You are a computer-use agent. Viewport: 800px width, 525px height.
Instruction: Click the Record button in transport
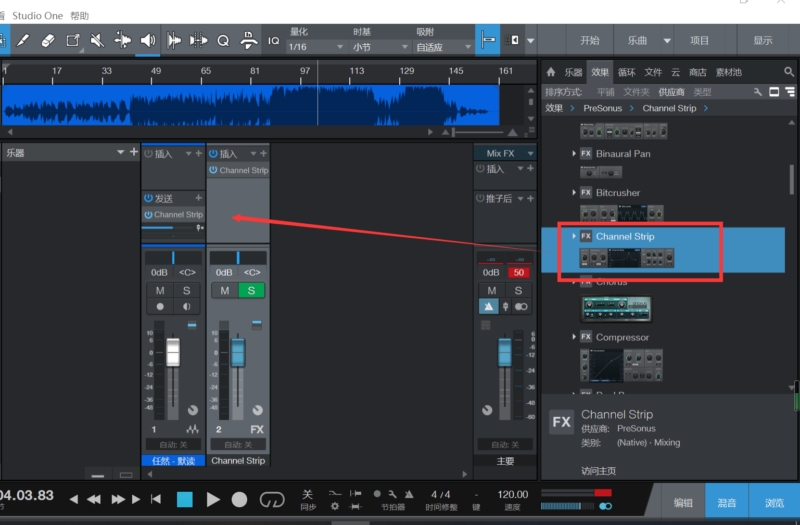[x=239, y=499]
